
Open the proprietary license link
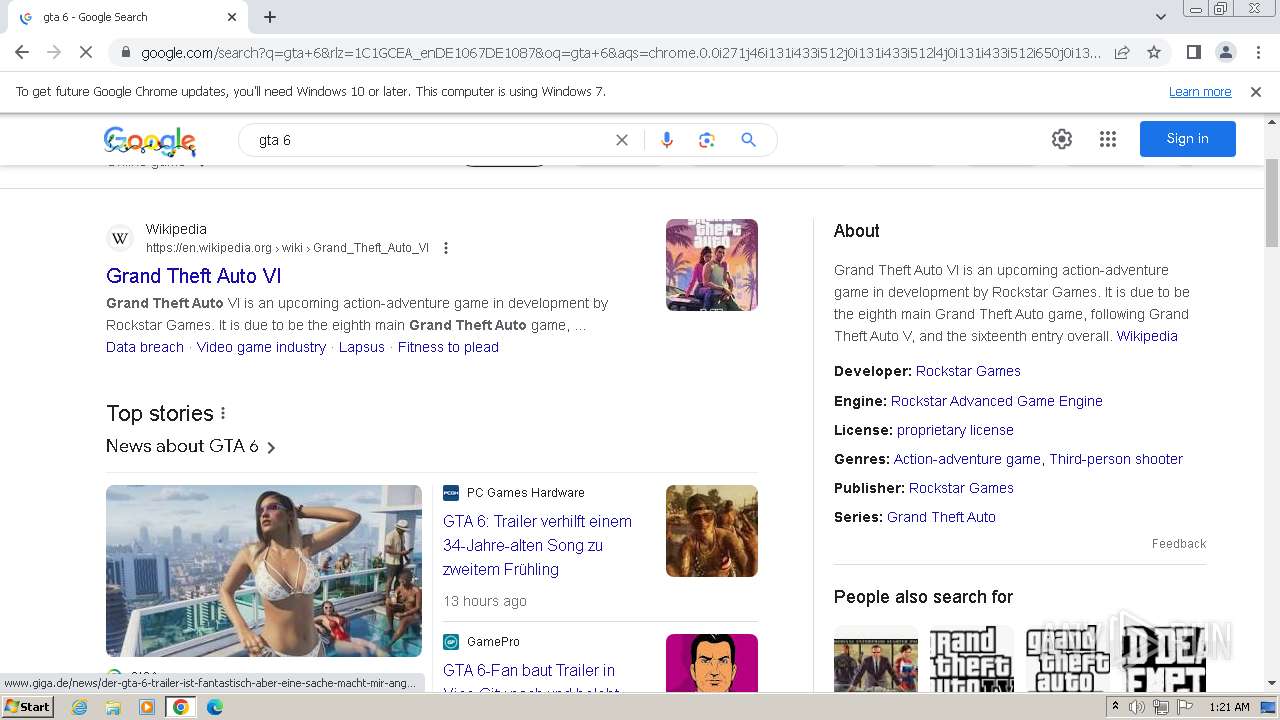(x=955, y=430)
